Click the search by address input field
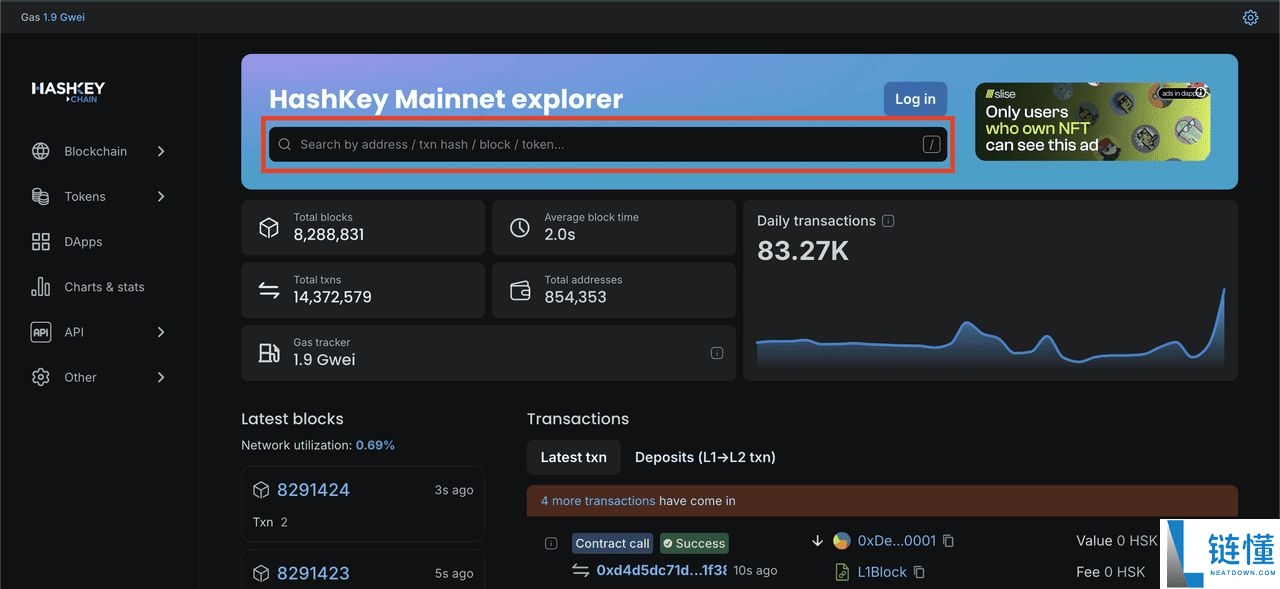Screen dimensions: 1280x589 pos(608,144)
